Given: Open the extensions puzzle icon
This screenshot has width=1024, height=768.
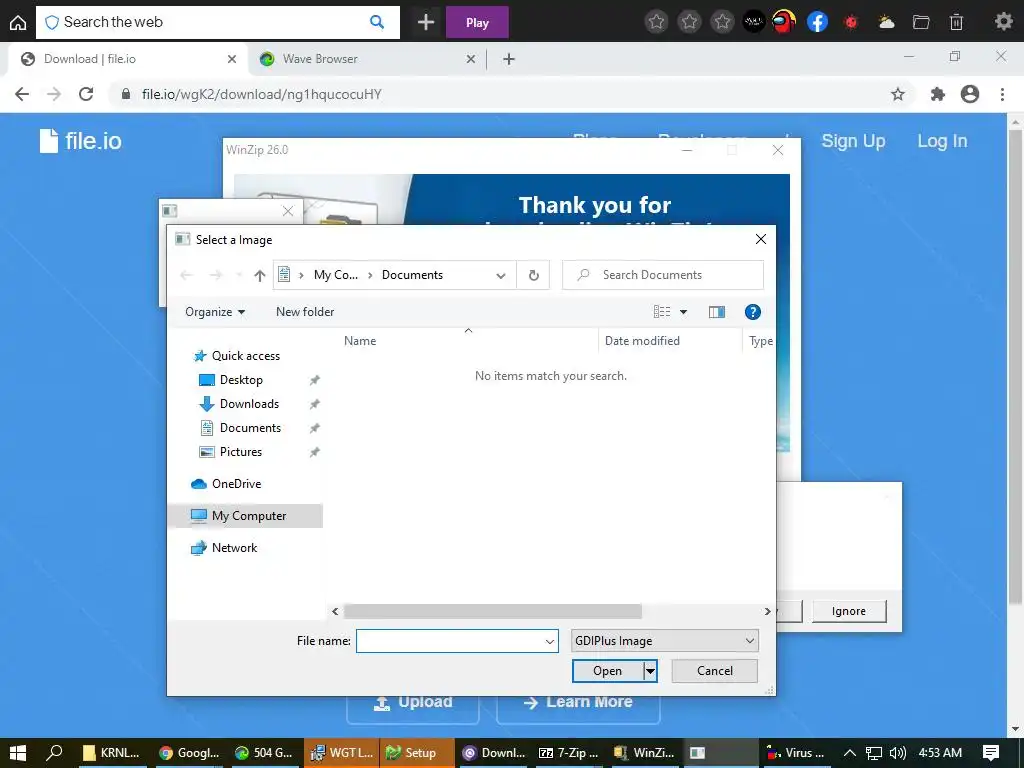Looking at the screenshot, I should (x=938, y=94).
